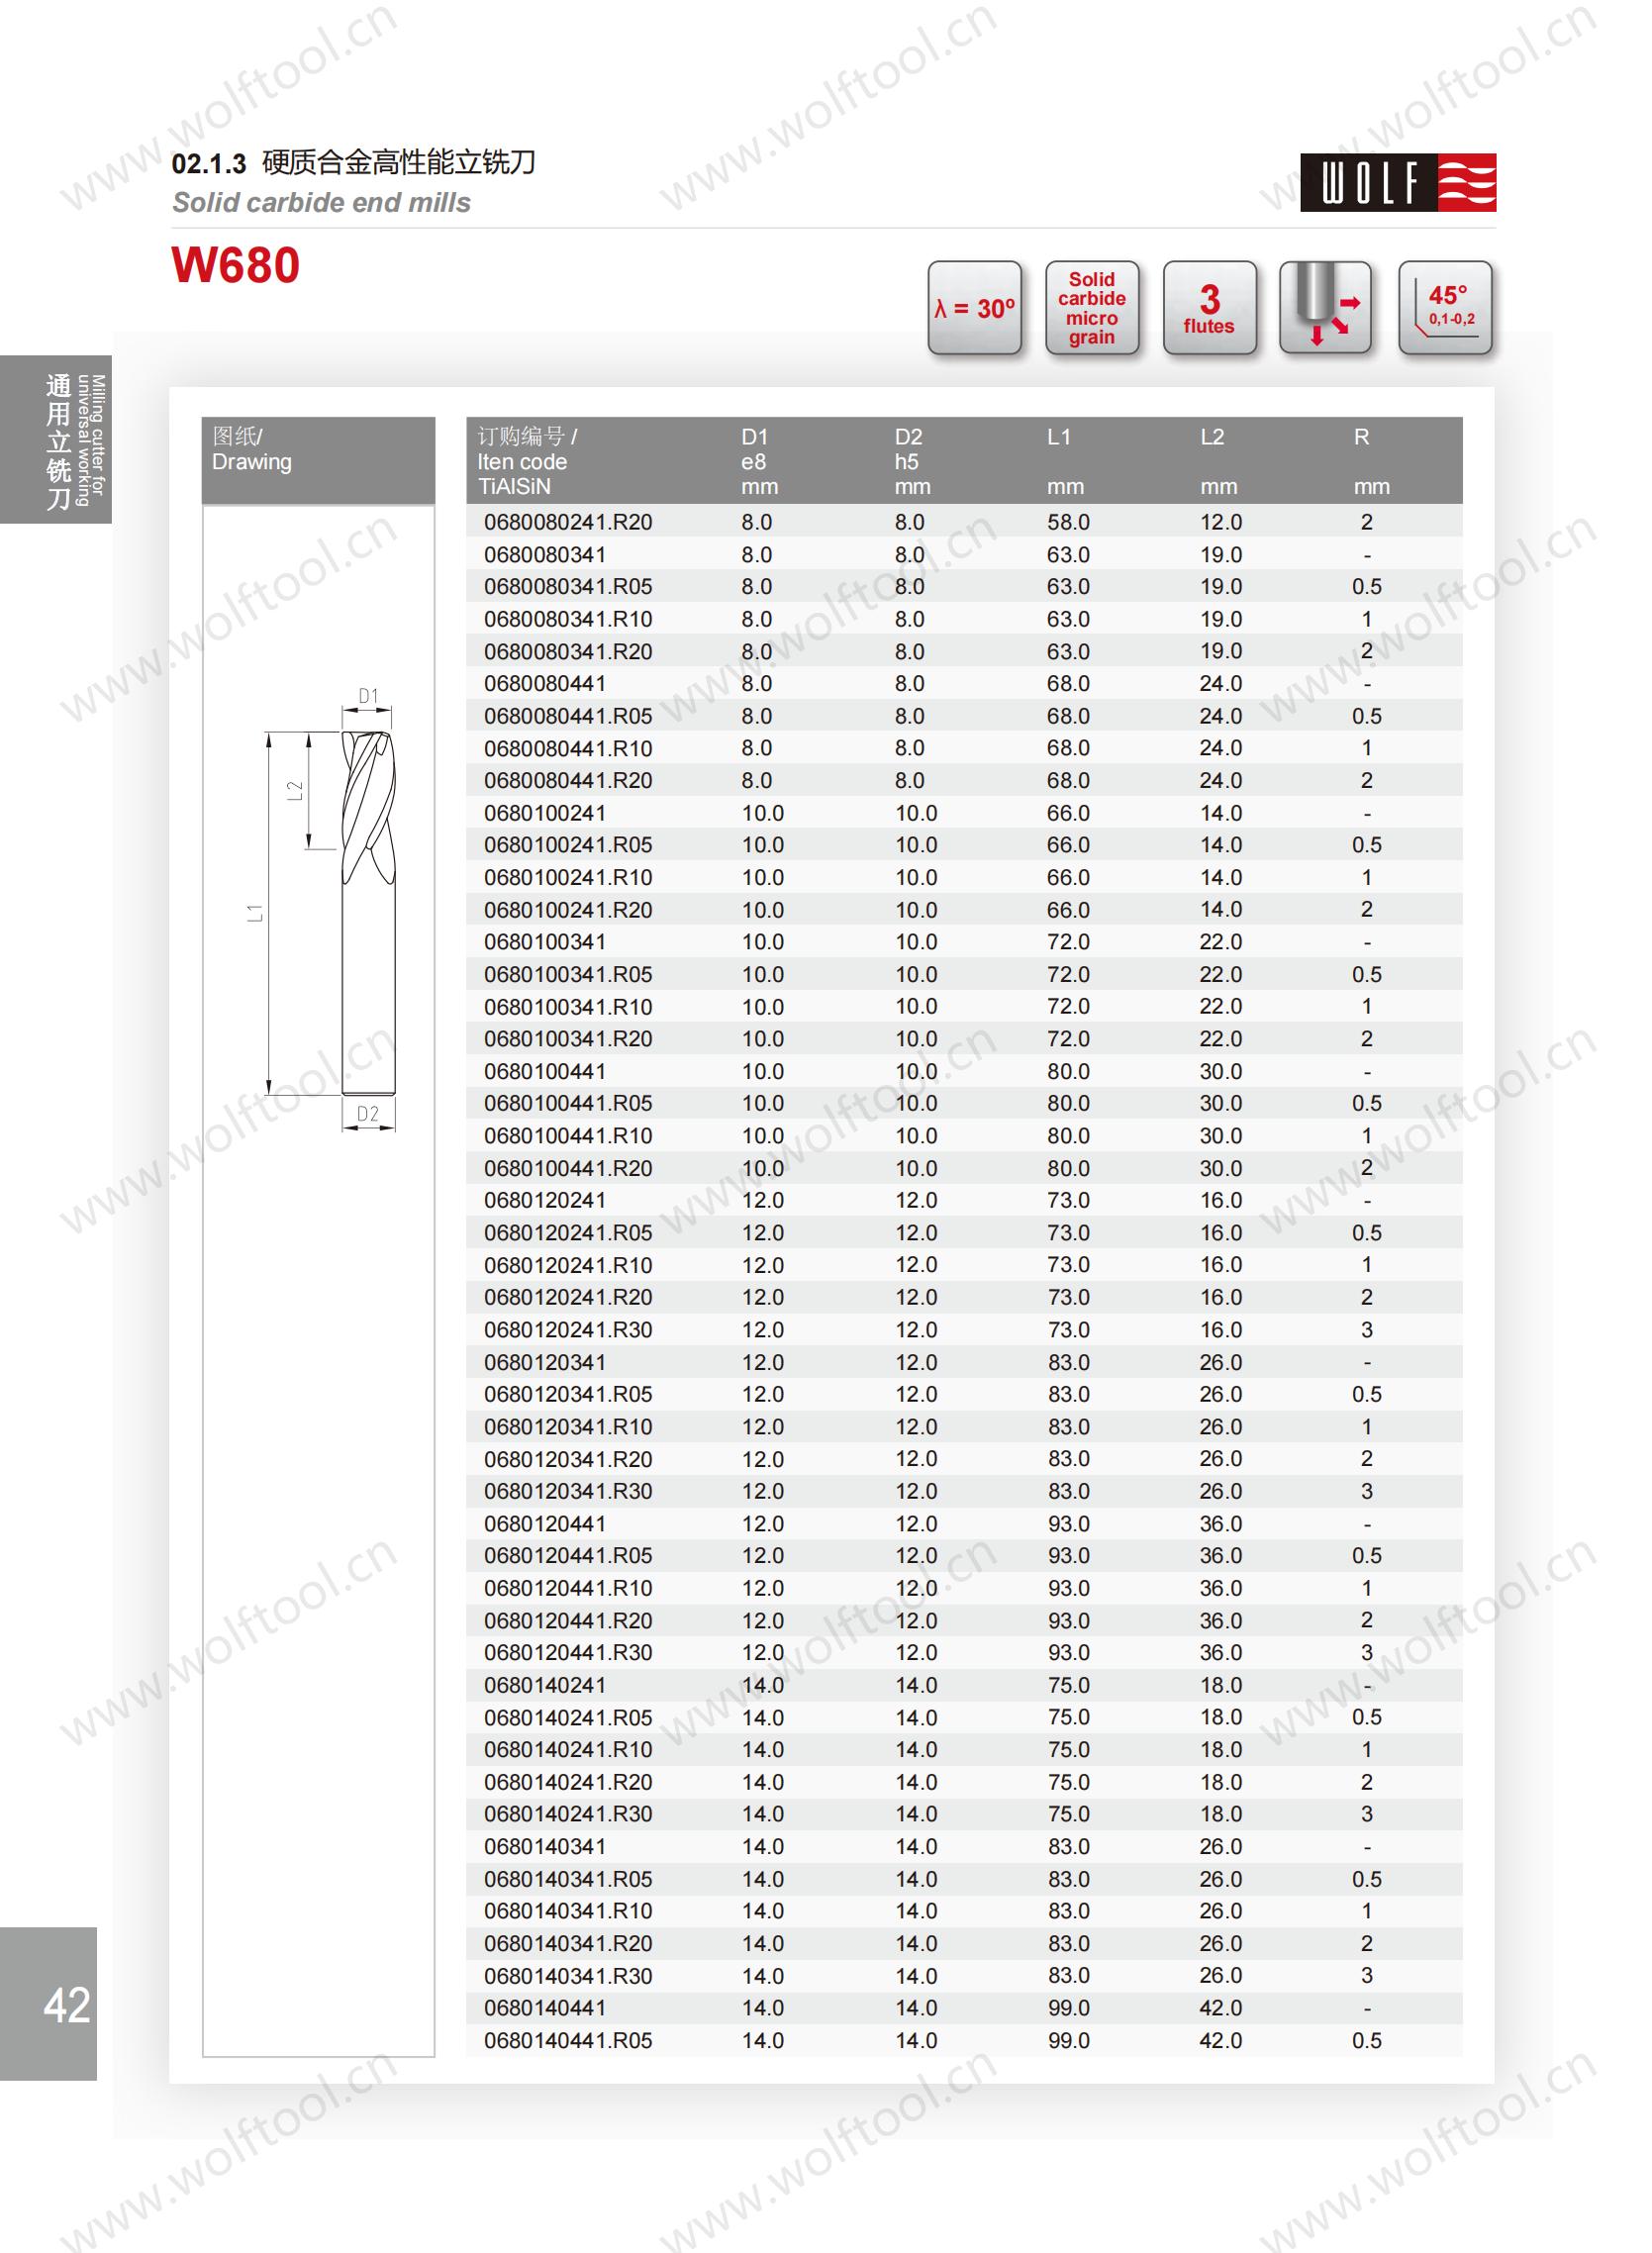Image resolution: width=1652 pixels, height=2253 pixels.
Task: Click the R column header
Action: 1371,461
